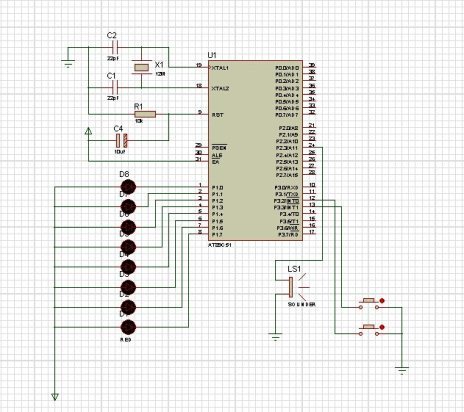
Task: Select the U1 AT89C51 microcontroller body
Action: tap(255, 150)
